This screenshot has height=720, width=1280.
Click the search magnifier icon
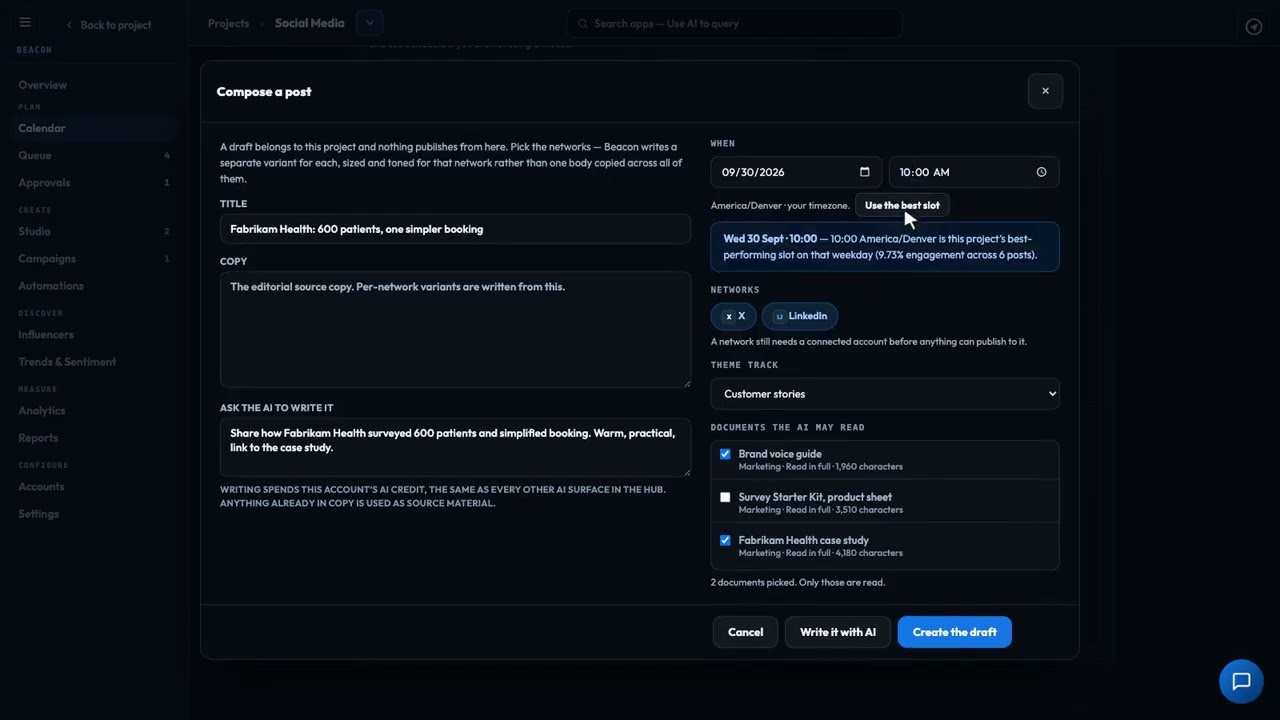[x=582, y=24]
